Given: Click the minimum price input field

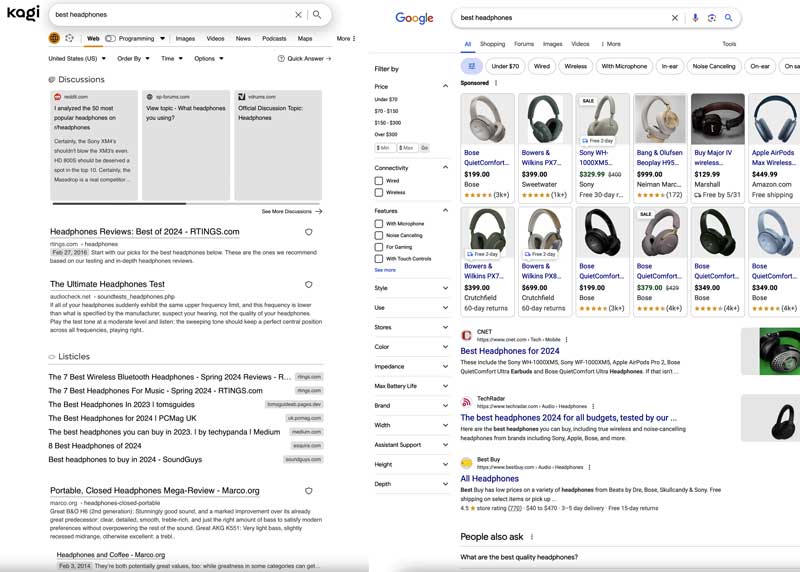Looking at the screenshot, I should tap(385, 148).
